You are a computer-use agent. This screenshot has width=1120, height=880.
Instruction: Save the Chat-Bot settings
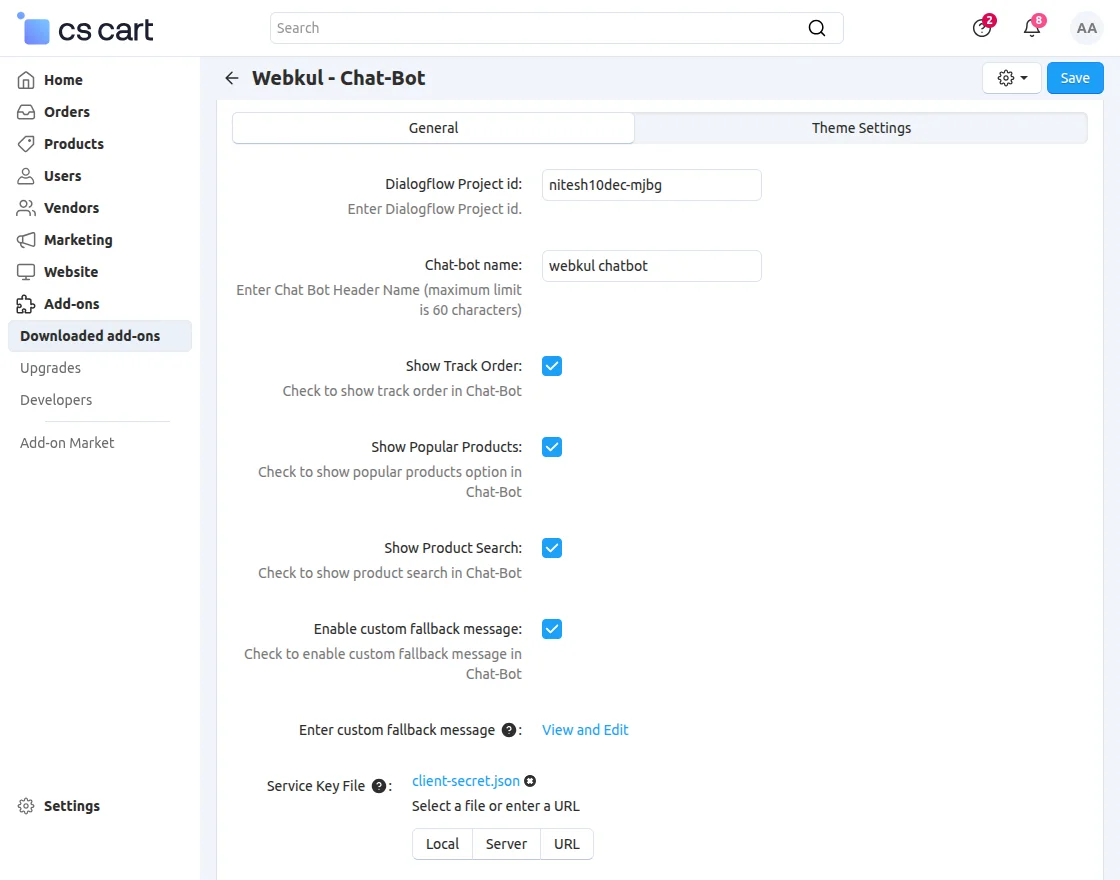click(1074, 77)
